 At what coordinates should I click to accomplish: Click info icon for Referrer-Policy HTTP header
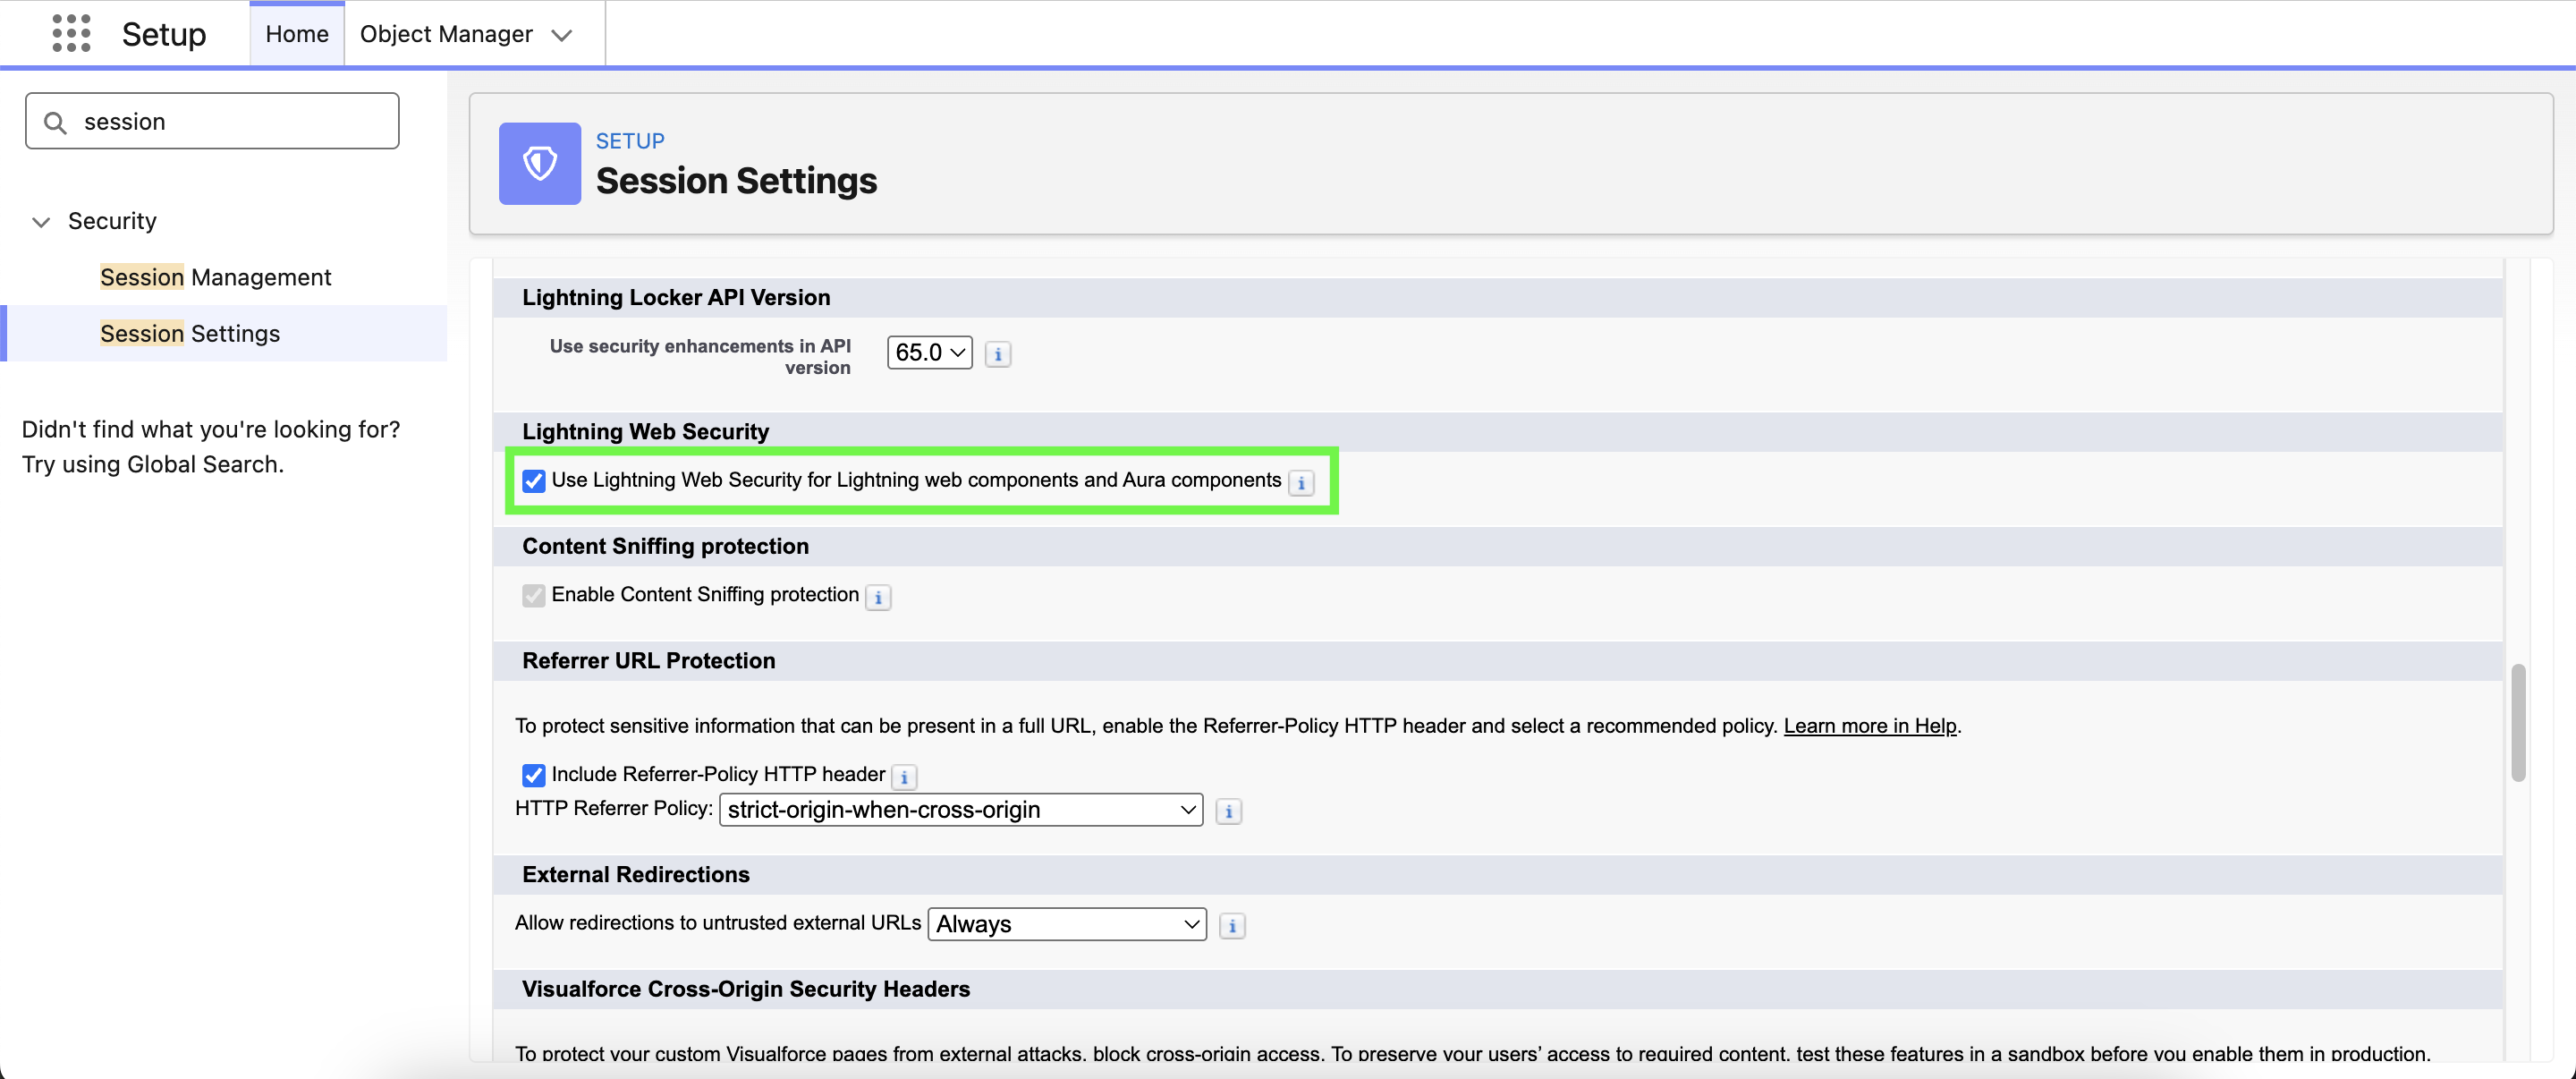pos(903,777)
